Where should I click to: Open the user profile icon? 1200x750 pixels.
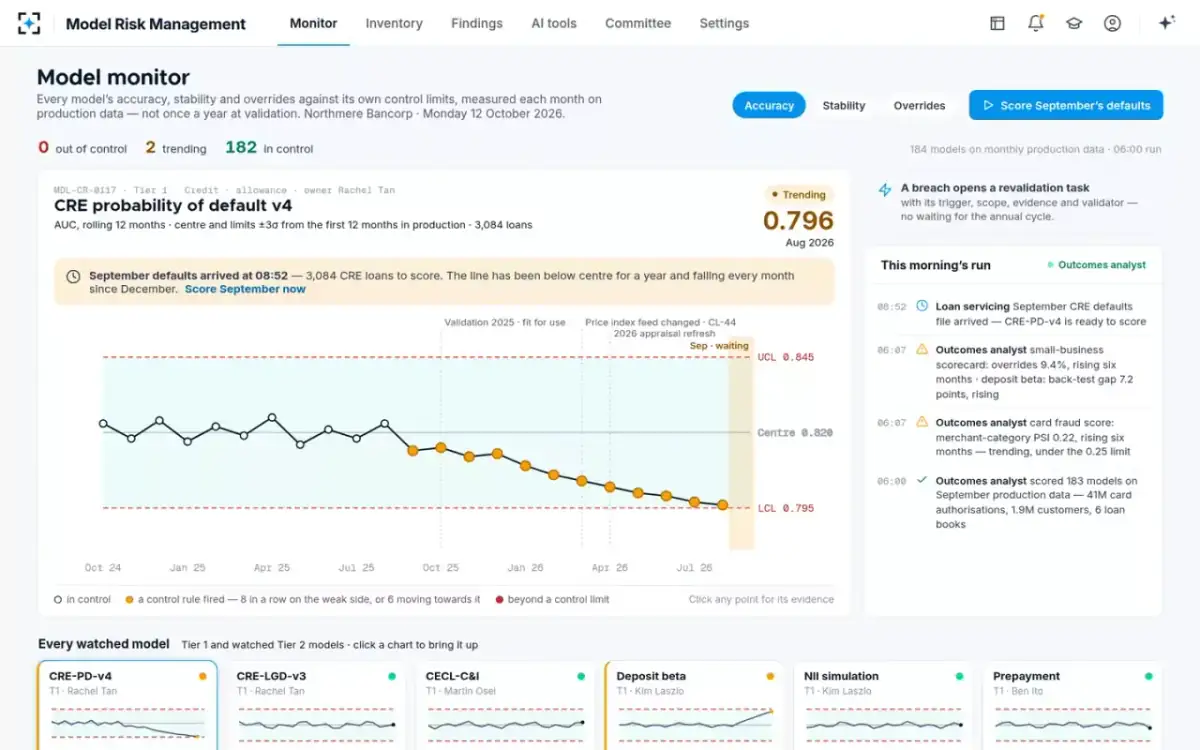click(x=1112, y=23)
